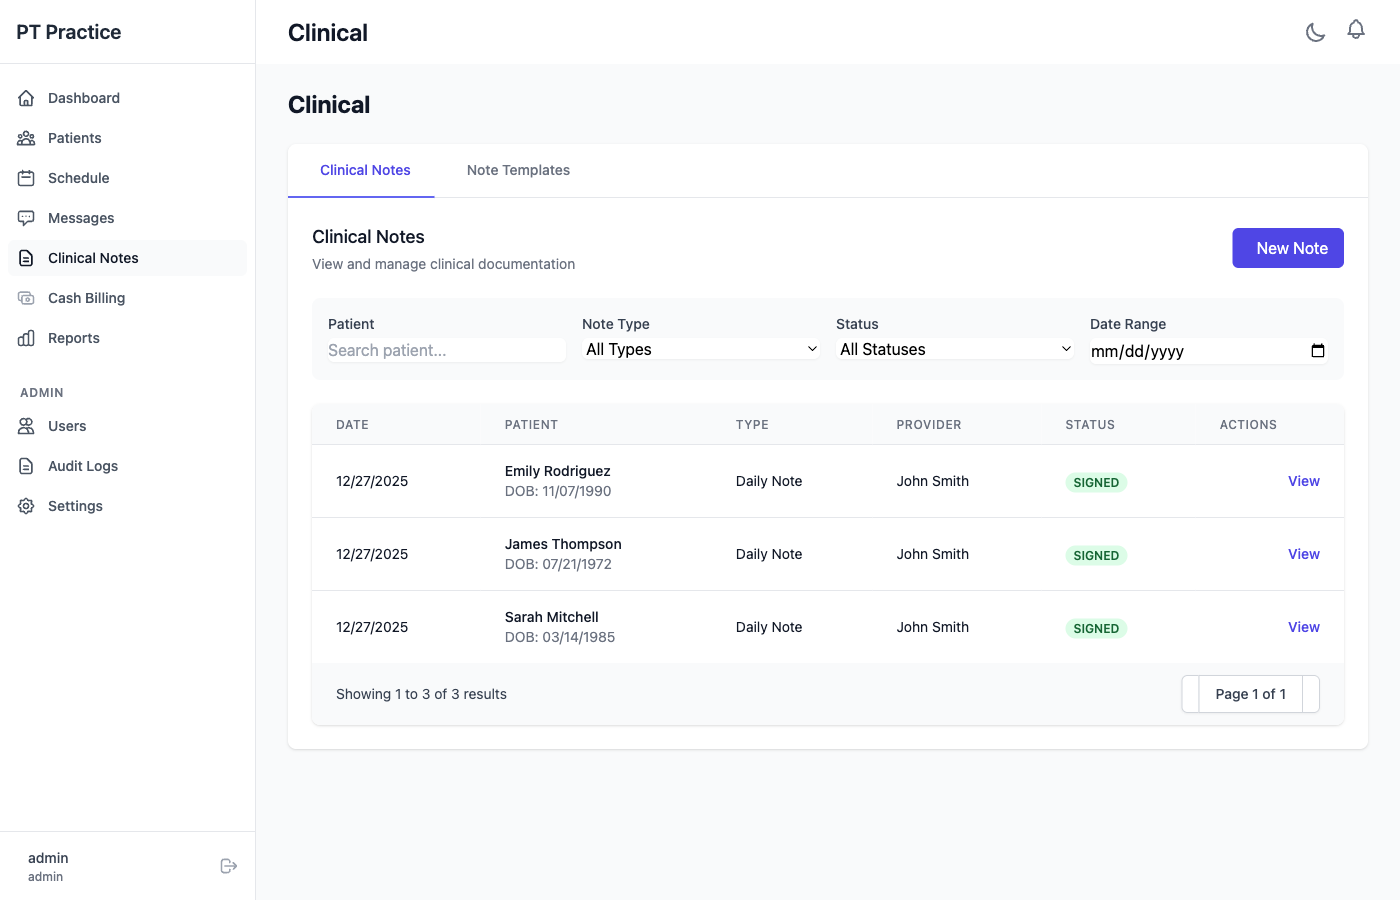The width and height of the screenshot is (1400, 900).
Task: Open the Date Range calendar picker
Action: [1317, 351]
